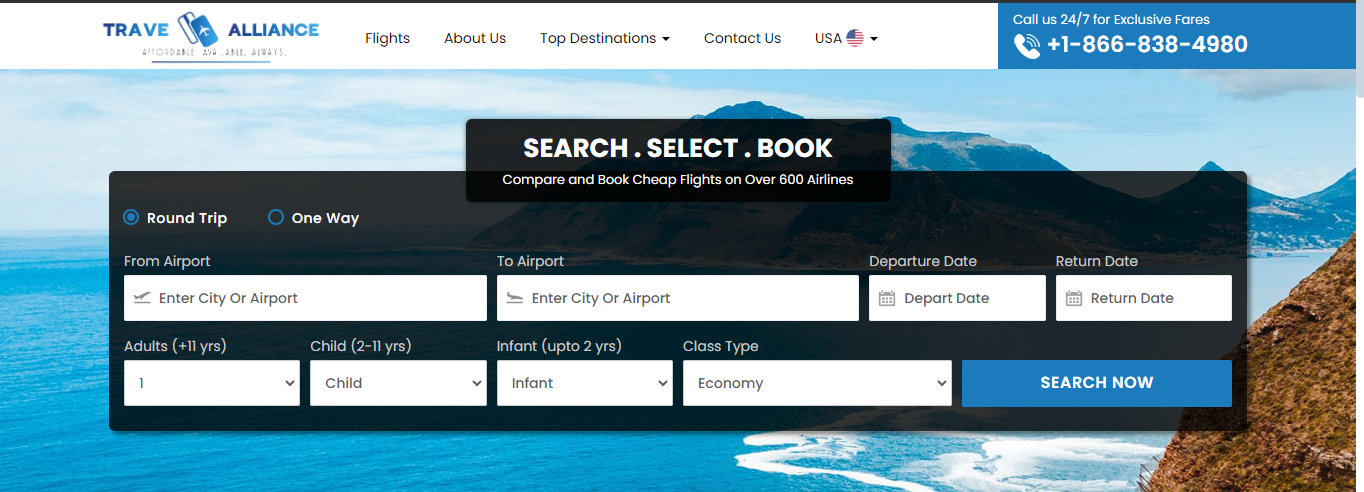Click the phone handset icon
The image size is (1364, 492).
click(1027, 45)
